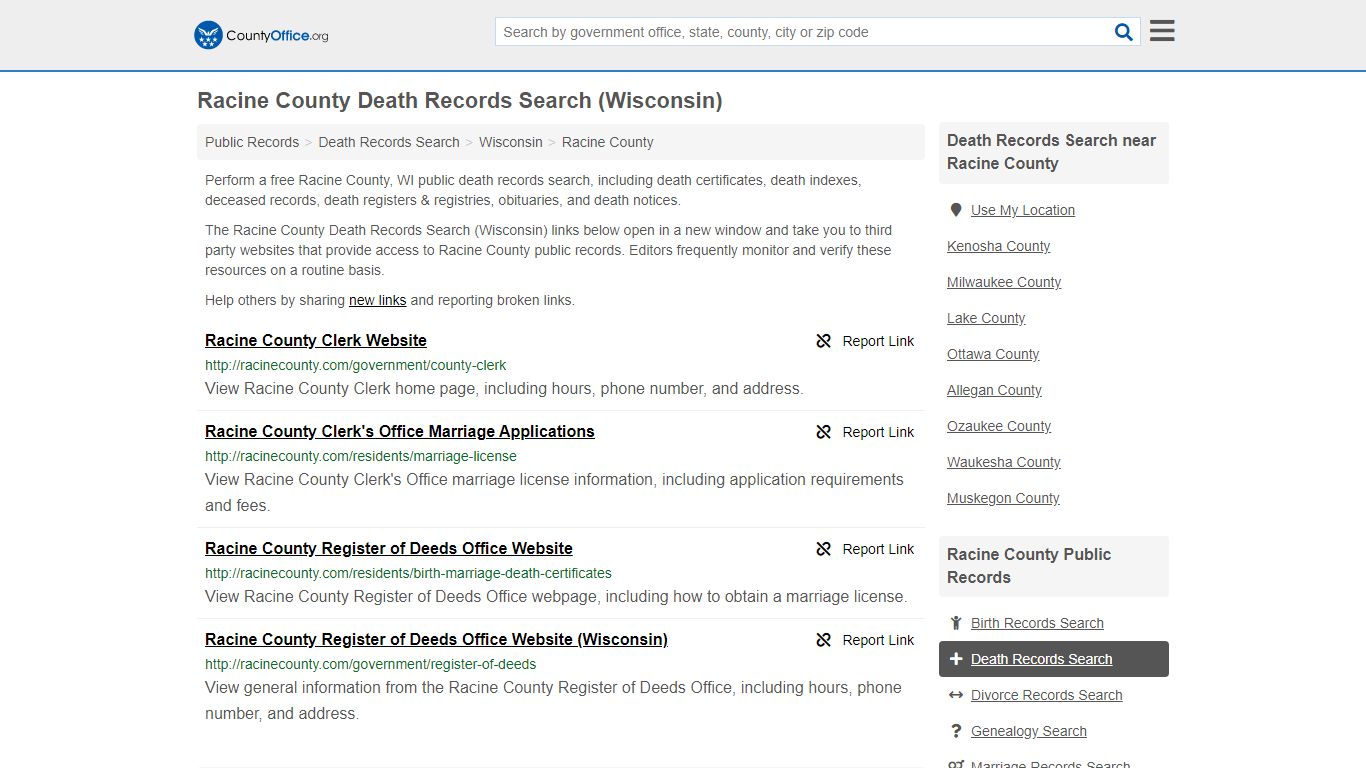Click the CountyOffice.org logo
The height and width of the screenshot is (768, 1366).
click(x=261, y=35)
